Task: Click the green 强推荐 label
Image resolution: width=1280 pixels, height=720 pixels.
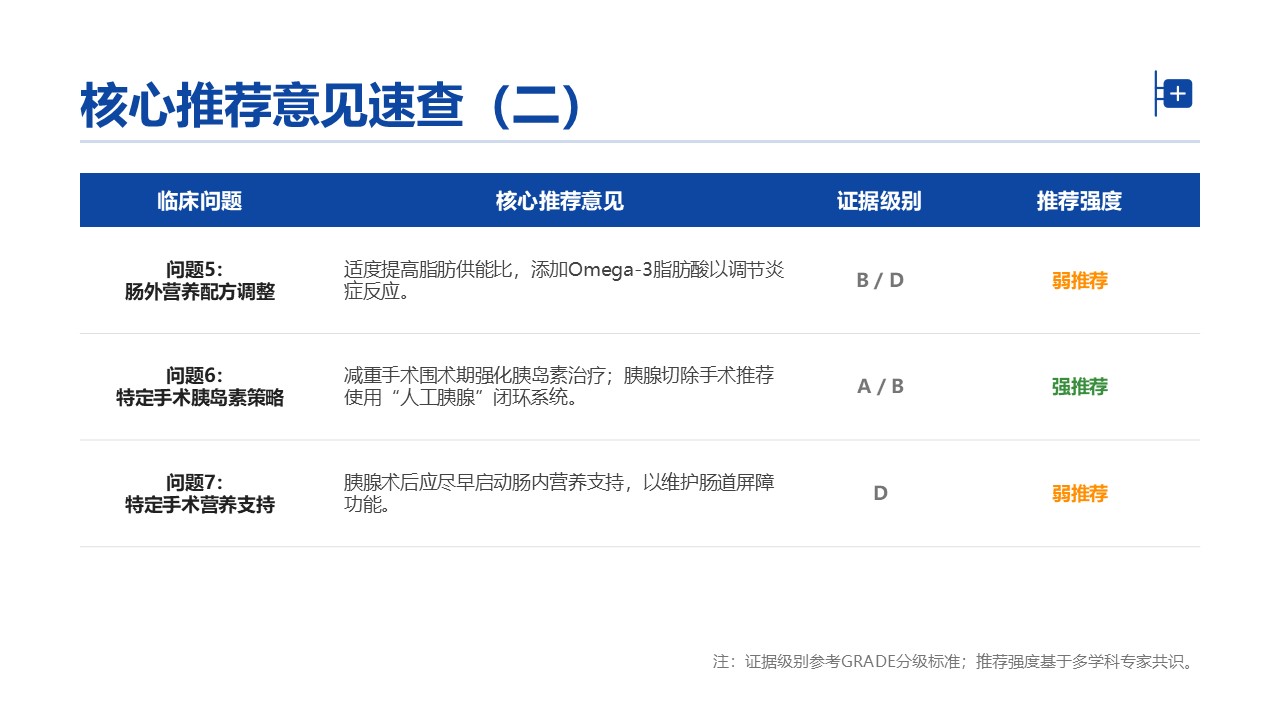Action: [x=1080, y=387]
